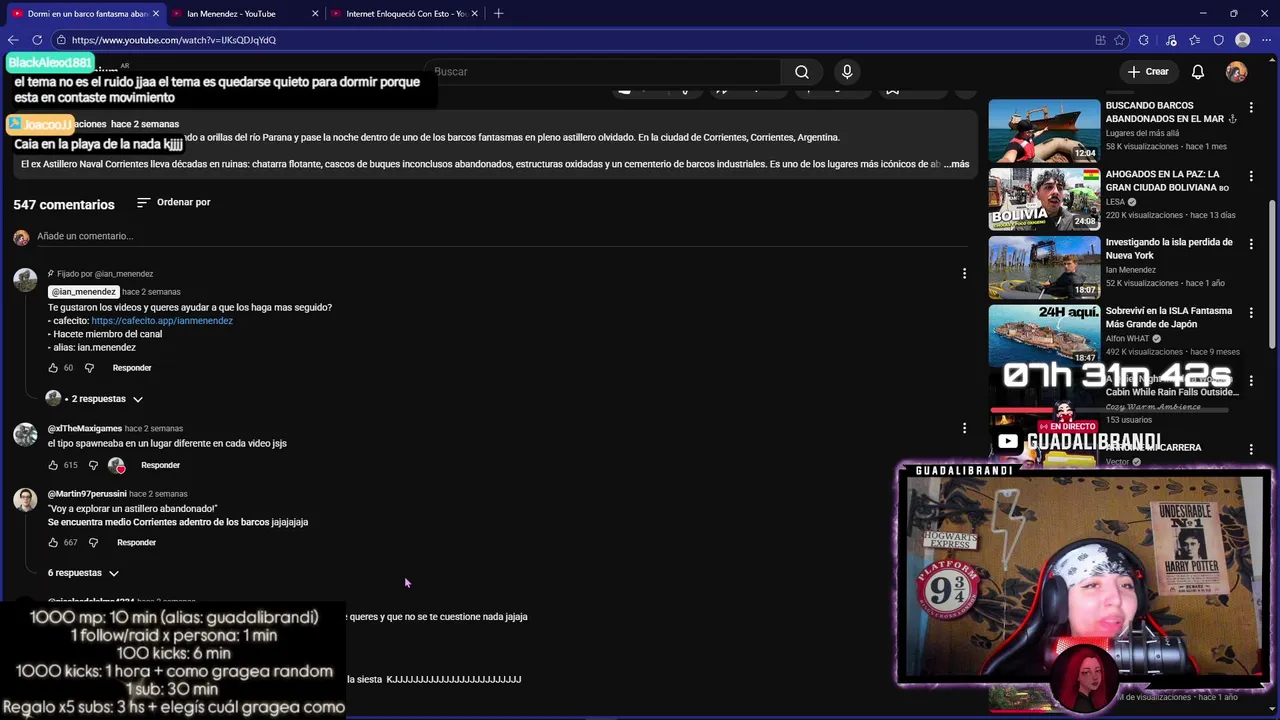The image size is (1280, 720).
Task: Switch to the Ian Menendez - YouTube tab
Action: click(231, 14)
